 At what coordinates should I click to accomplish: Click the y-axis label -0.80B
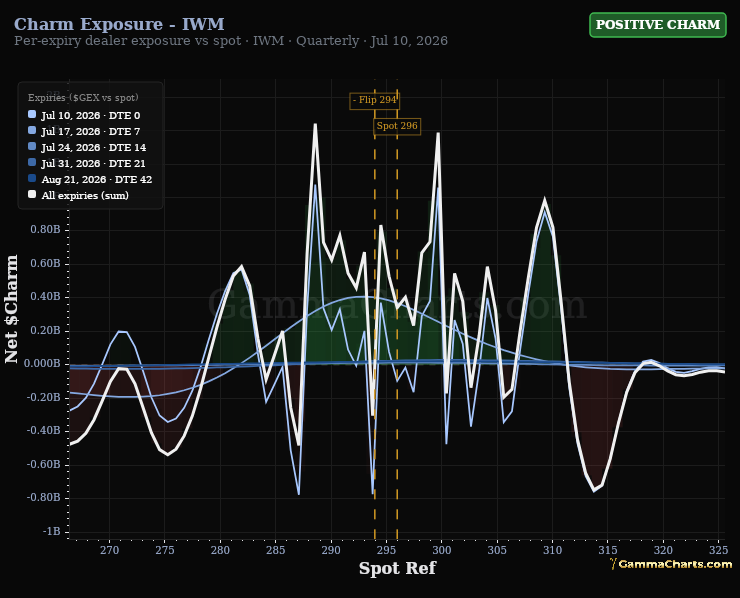coord(43,497)
